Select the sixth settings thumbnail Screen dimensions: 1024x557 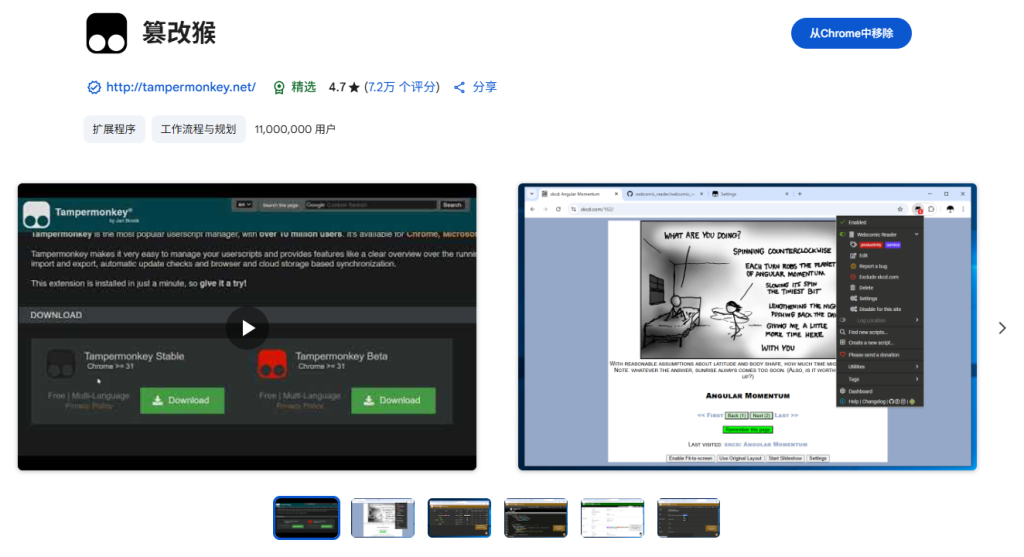pos(688,518)
